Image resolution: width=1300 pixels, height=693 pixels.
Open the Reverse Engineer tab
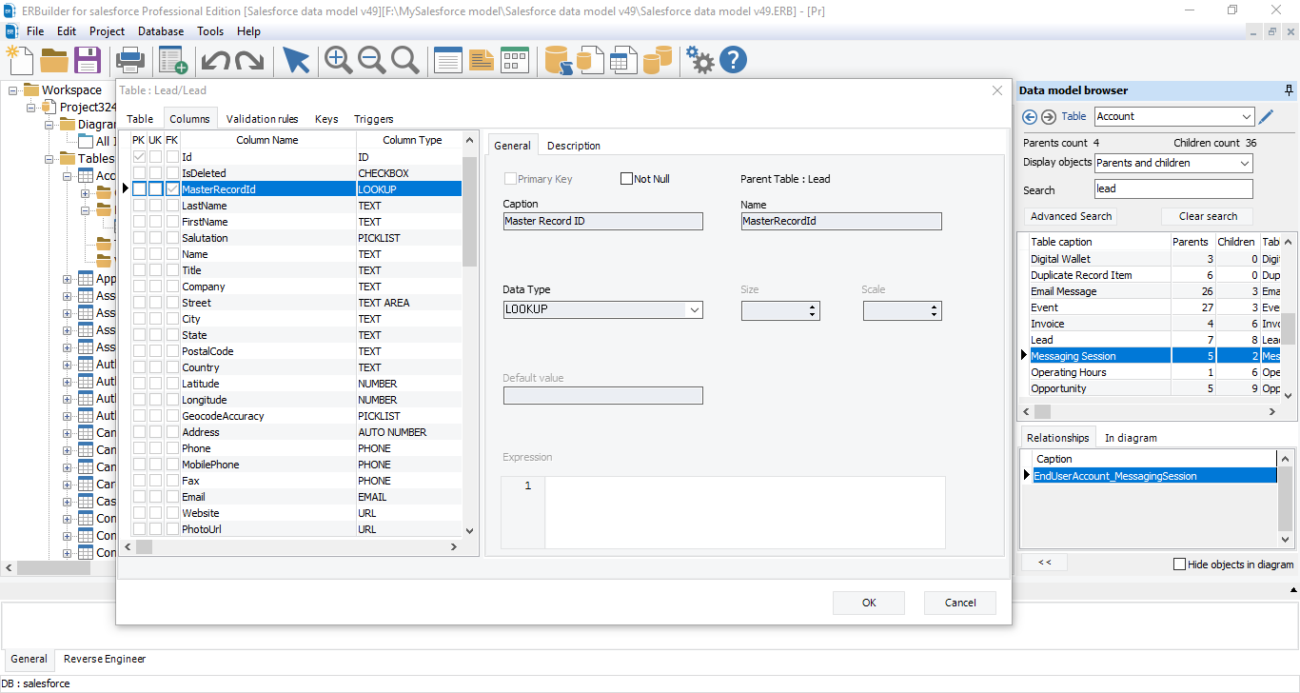[105, 659]
